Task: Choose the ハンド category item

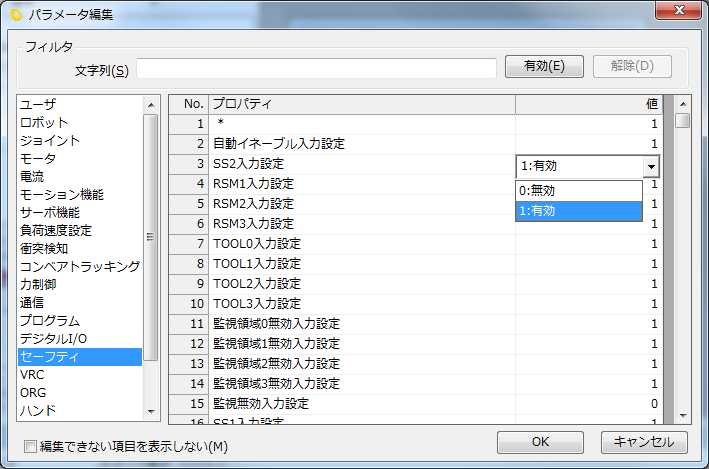Action: coord(38,410)
